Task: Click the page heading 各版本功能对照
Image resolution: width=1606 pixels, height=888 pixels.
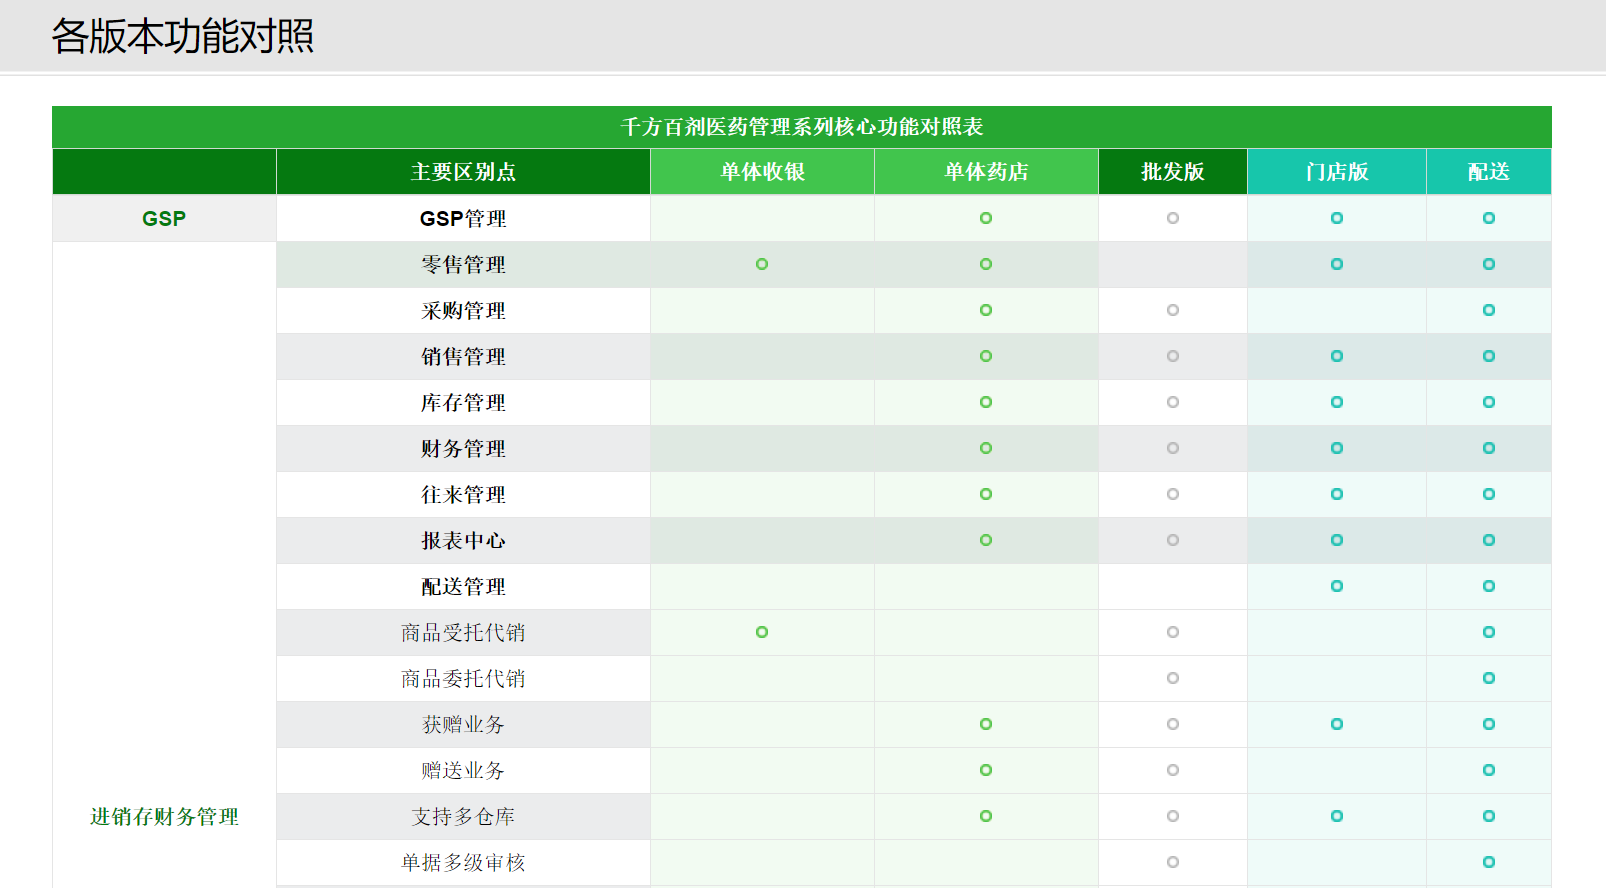Action: (183, 36)
